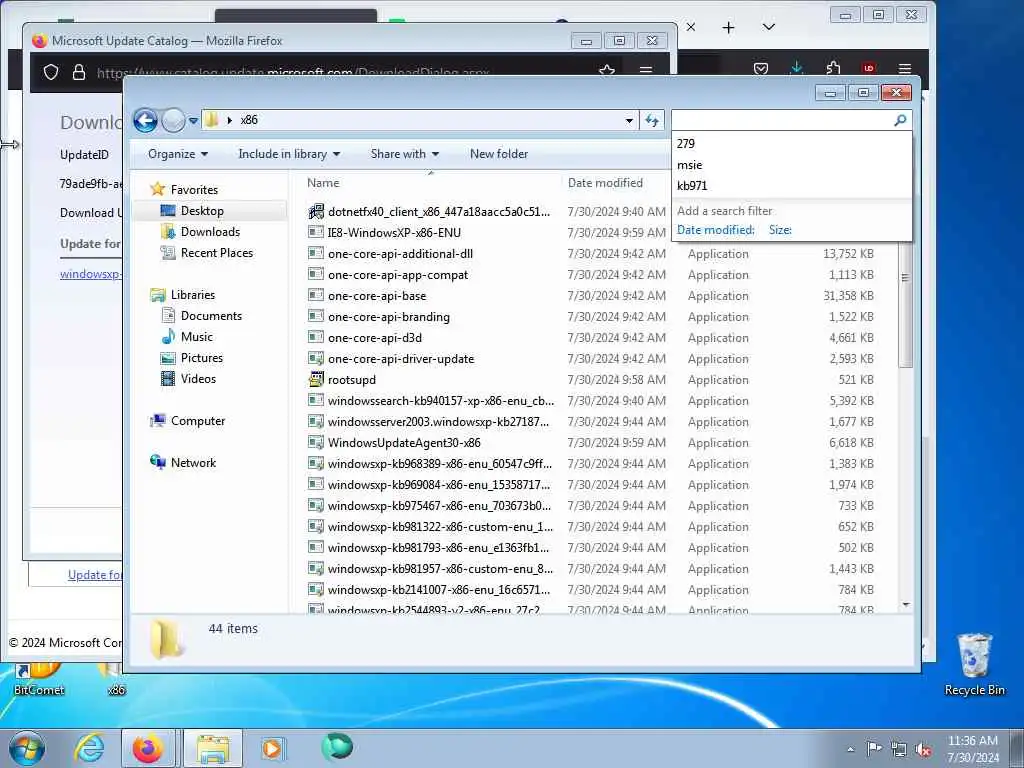
Task: Click the x86 folder in the address bar
Action: click(x=249, y=120)
